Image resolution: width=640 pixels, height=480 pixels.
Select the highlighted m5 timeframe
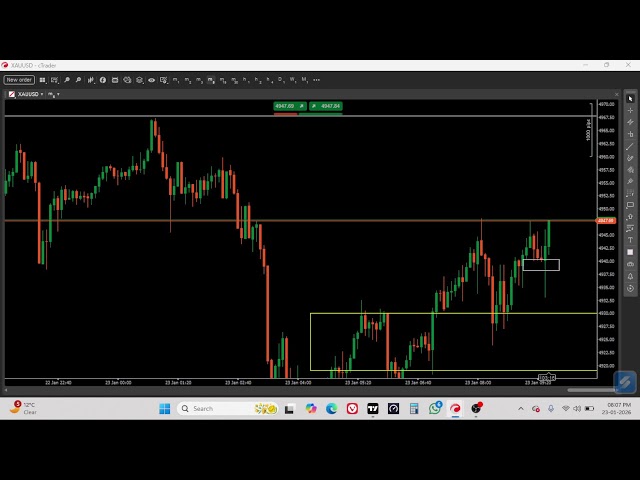(211, 80)
